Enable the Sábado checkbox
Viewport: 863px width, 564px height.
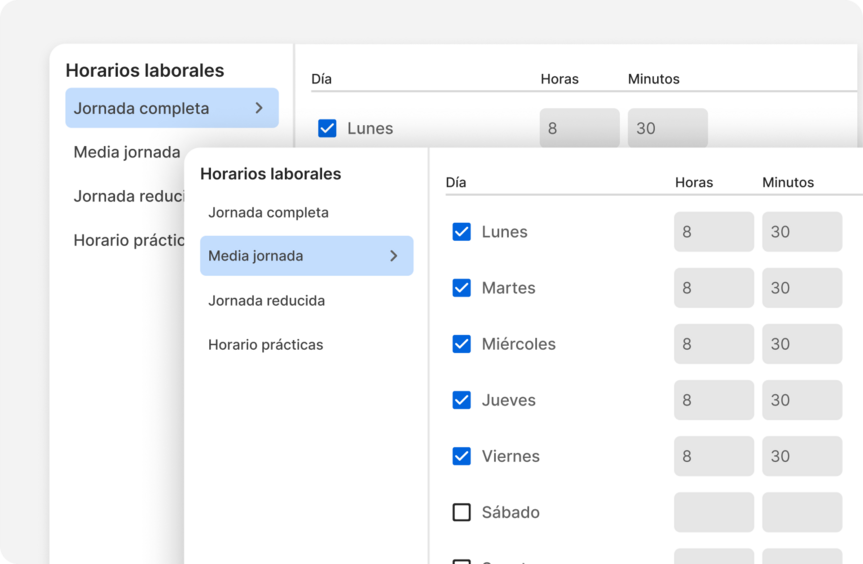(x=461, y=512)
